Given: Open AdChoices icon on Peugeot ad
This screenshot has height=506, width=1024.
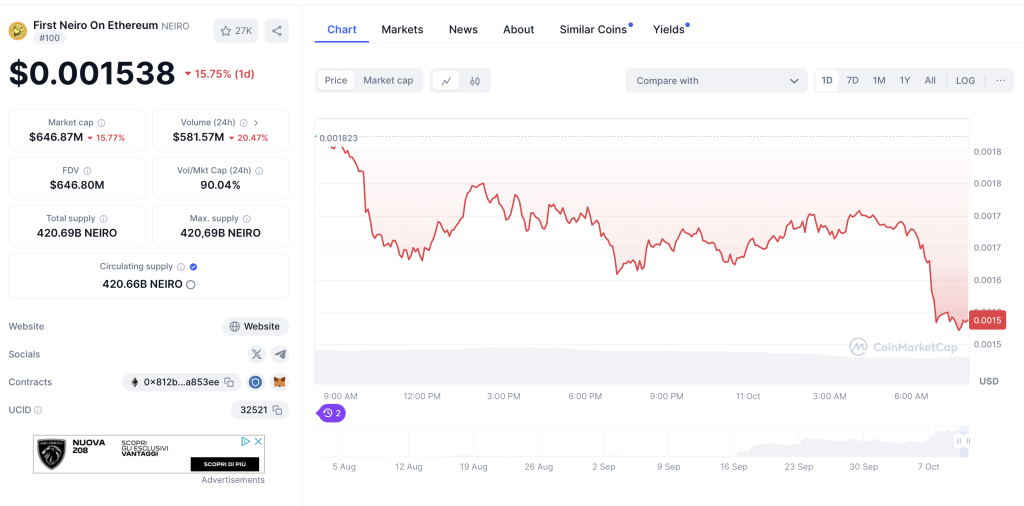Looking at the screenshot, I should [246, 441].
